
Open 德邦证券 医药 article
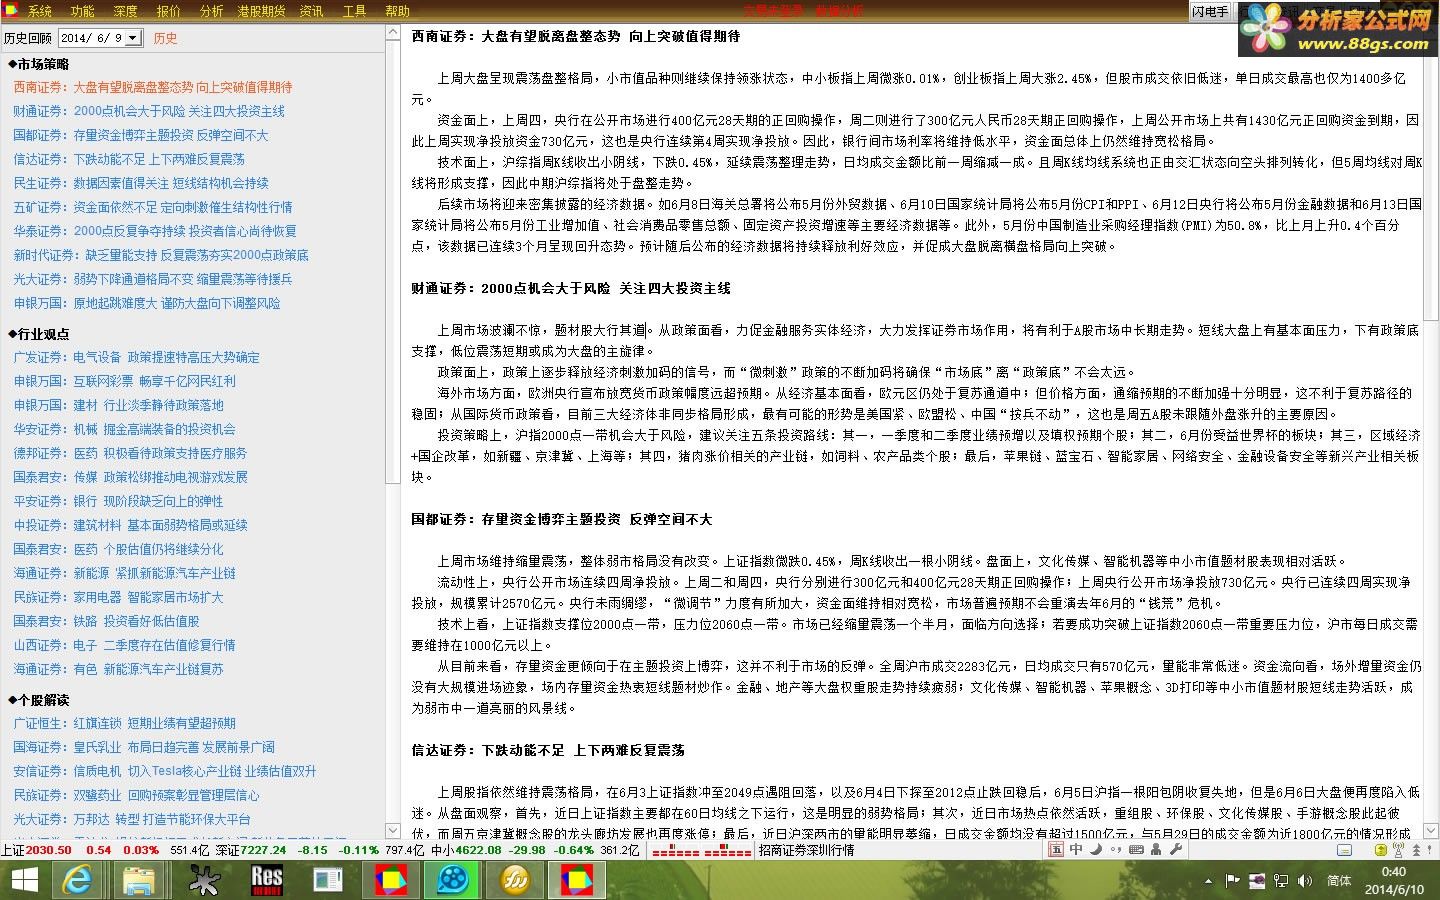click(130, 453)
